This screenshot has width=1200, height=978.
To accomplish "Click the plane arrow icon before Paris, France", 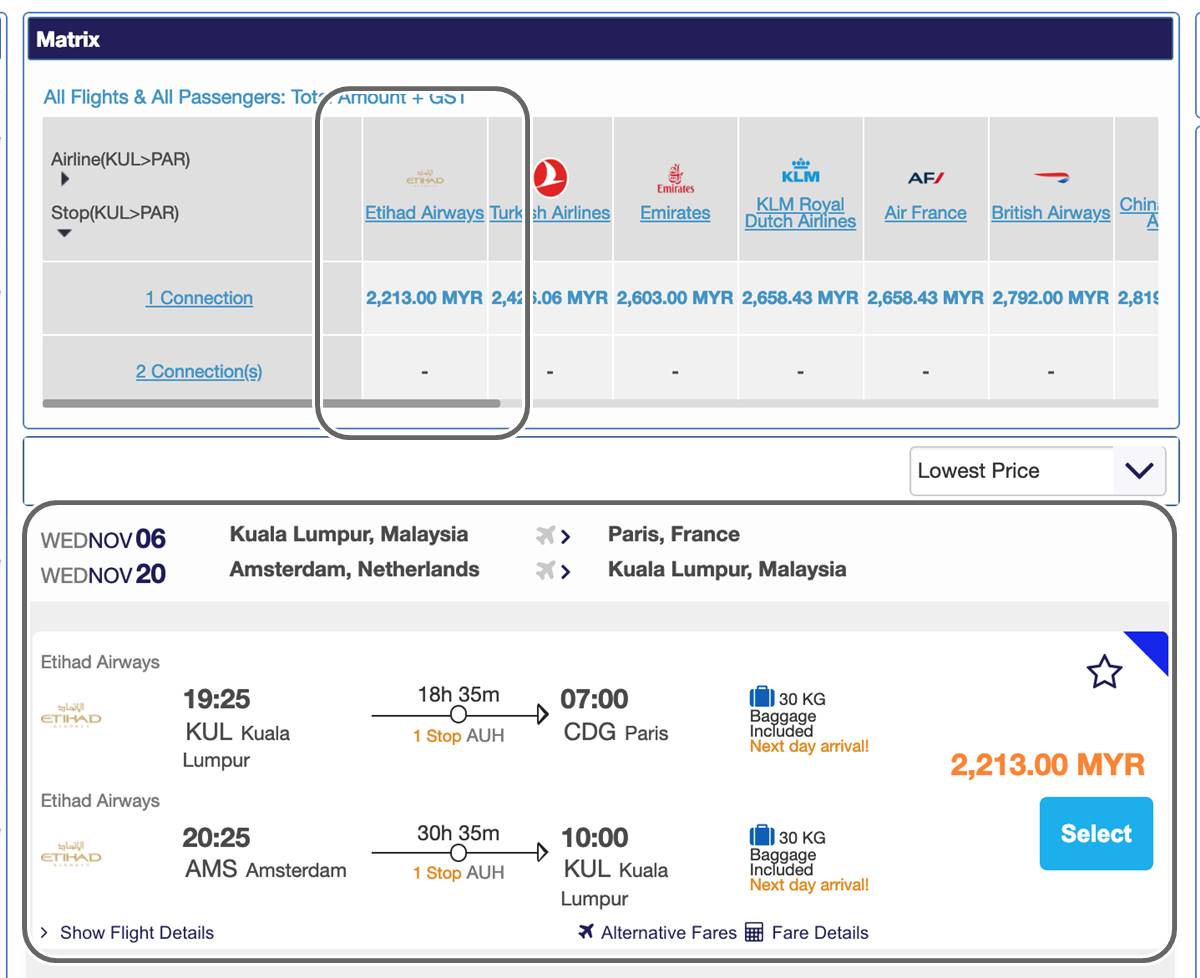I will (553, 537).
